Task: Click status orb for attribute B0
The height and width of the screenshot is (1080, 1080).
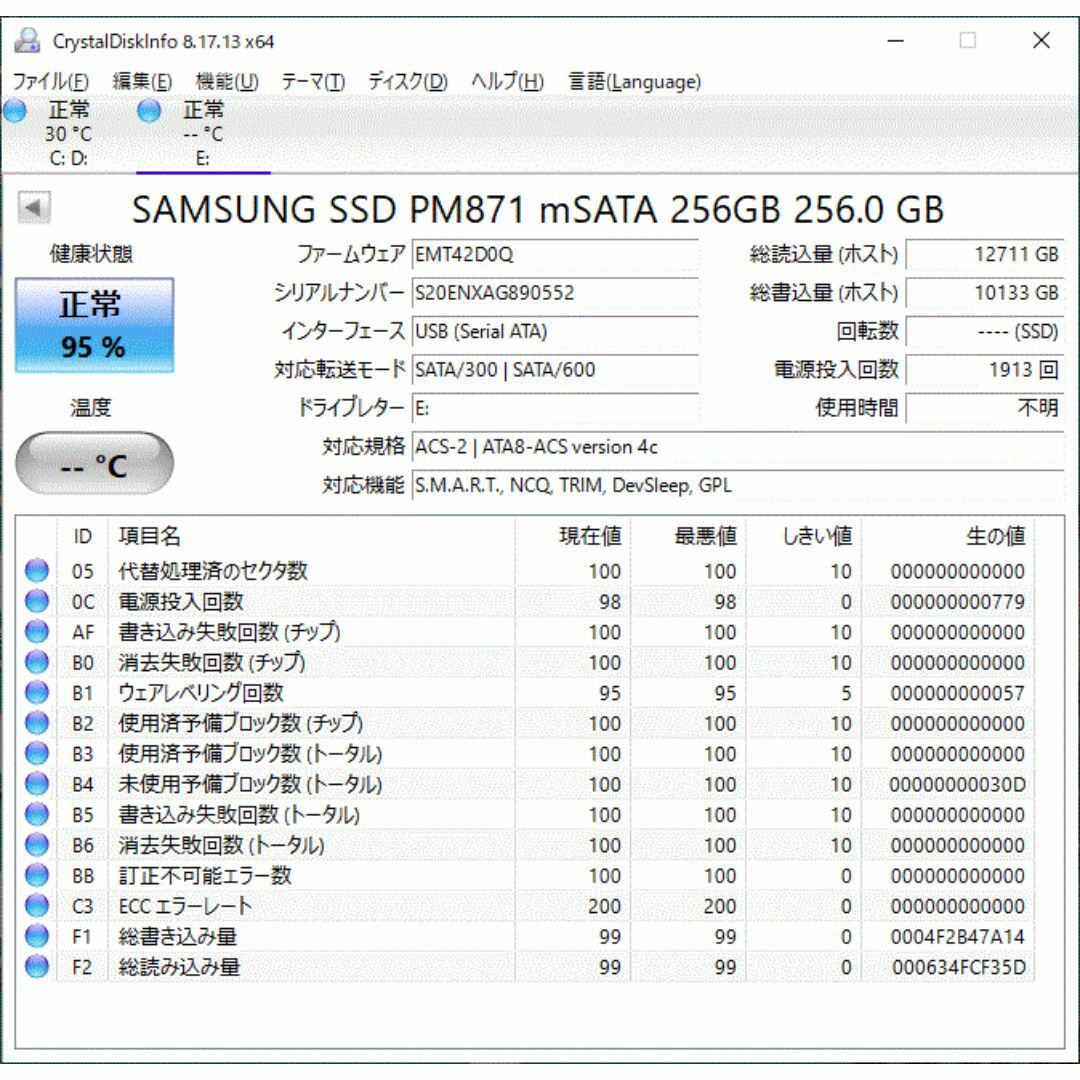Action: click(37, 662)
